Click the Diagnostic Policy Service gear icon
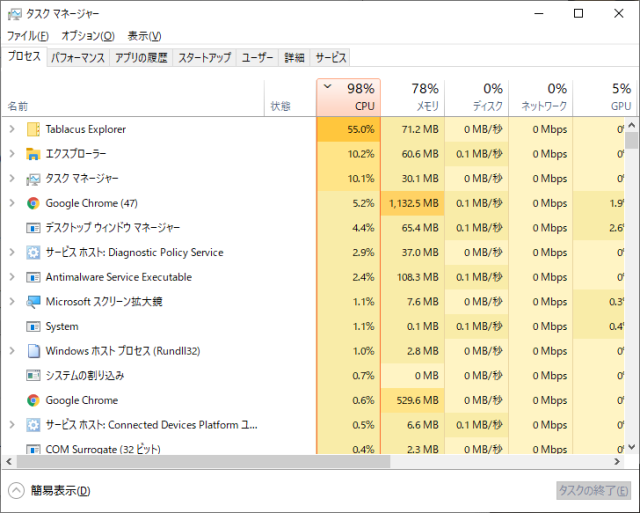Image resolution: width=640 pixels, height=513 pixels. (33, 253)
